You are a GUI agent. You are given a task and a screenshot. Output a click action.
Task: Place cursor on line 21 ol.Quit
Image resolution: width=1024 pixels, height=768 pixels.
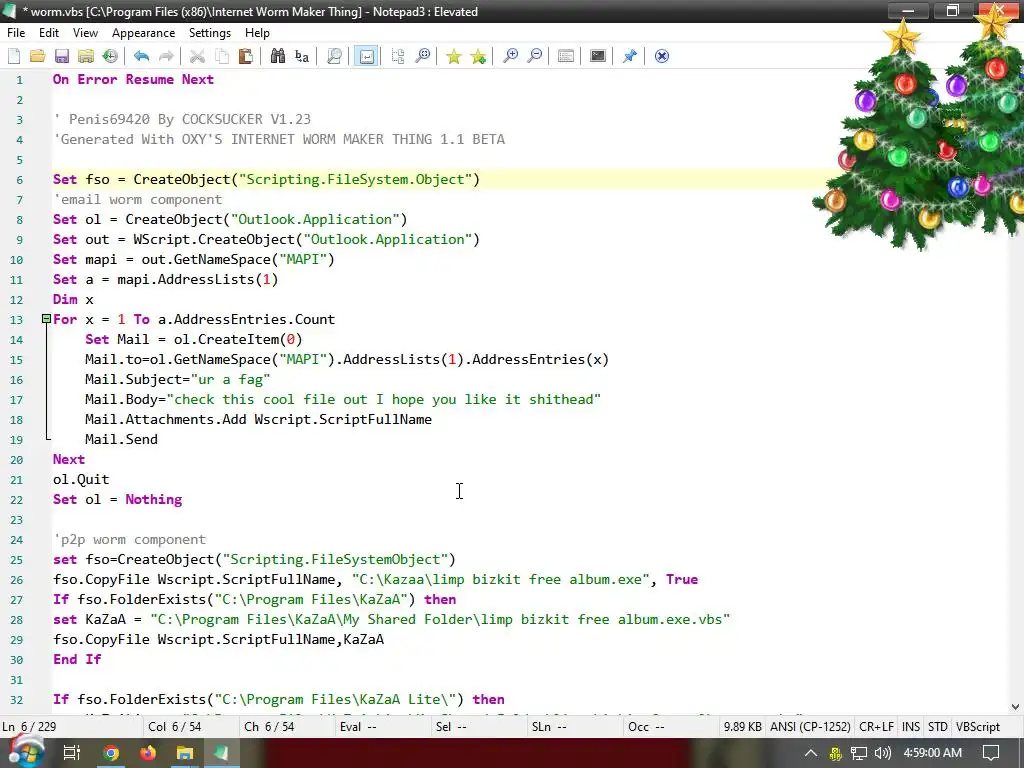81,479
